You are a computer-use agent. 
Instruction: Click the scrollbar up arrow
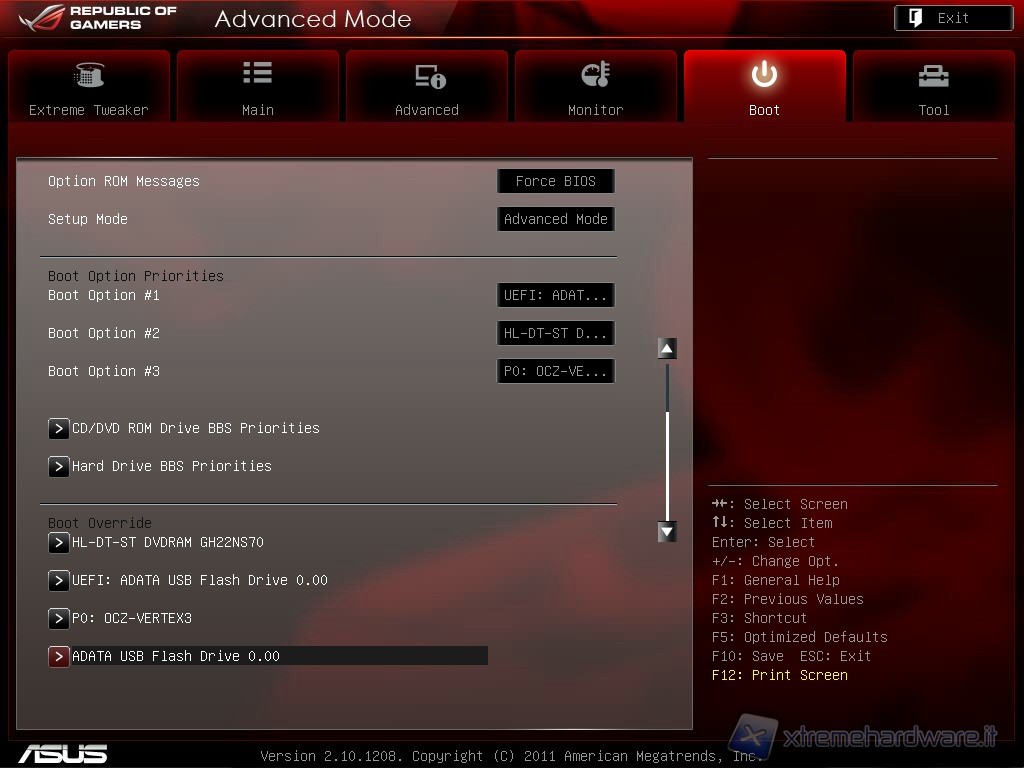click(667, 348)
